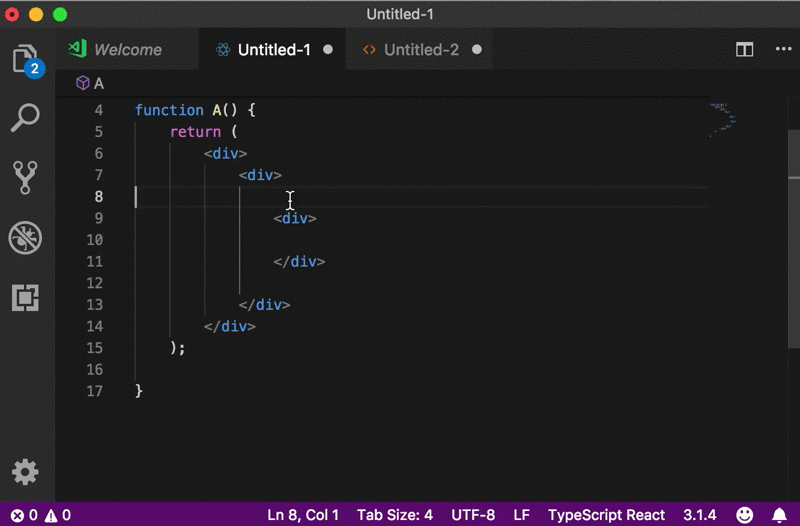Click the vertical scrollbar of the editor

tap(794, 240)
